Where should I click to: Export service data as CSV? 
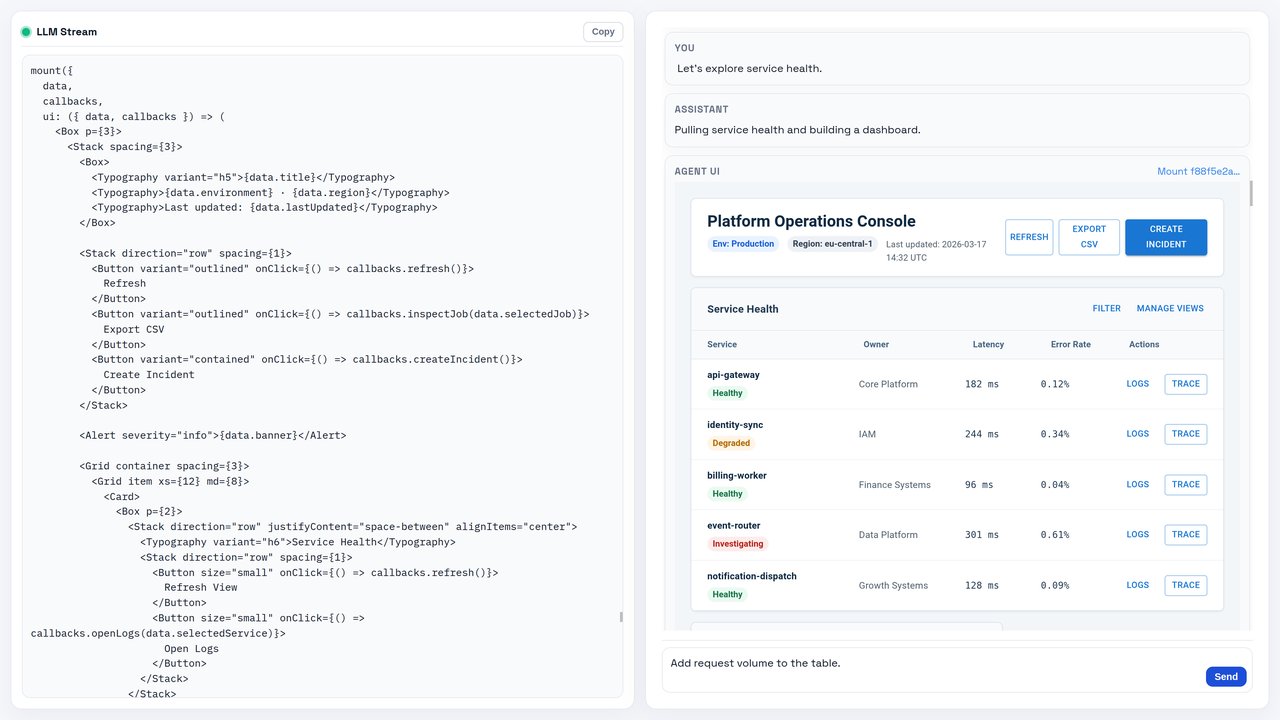pyautogui.click(x=1089, y=237)
